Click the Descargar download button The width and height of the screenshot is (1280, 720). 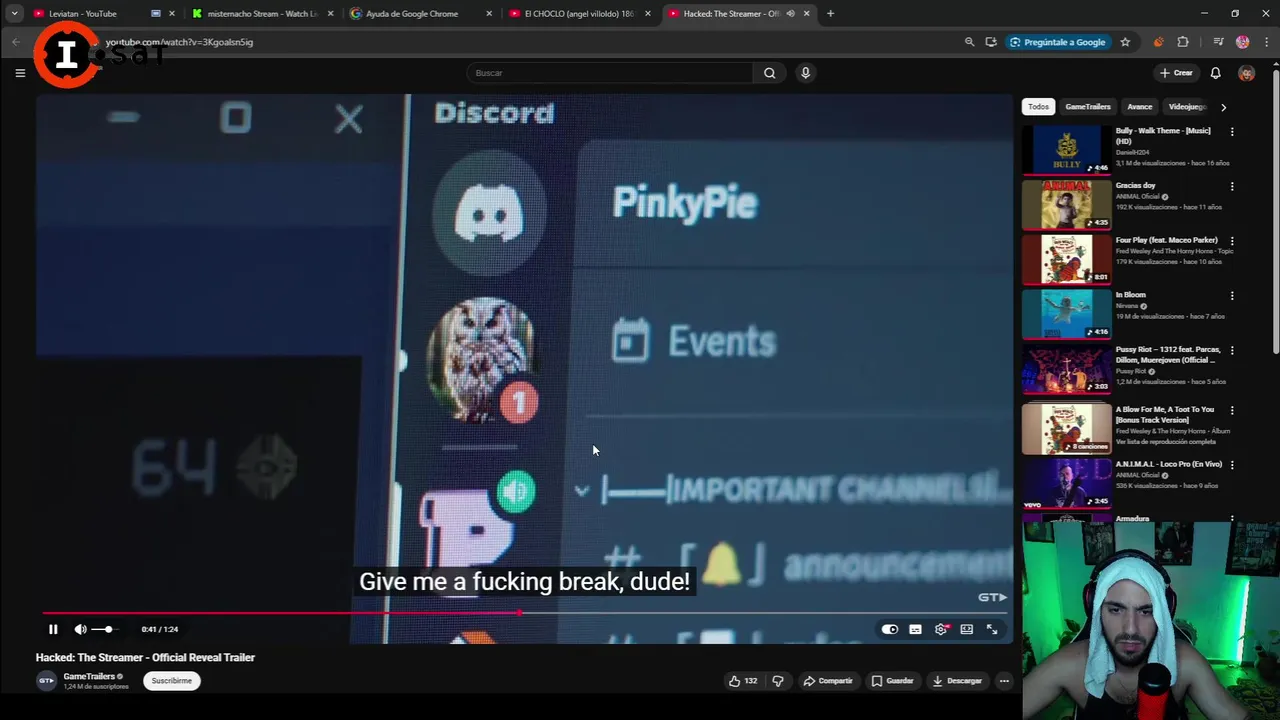point(957,681)
